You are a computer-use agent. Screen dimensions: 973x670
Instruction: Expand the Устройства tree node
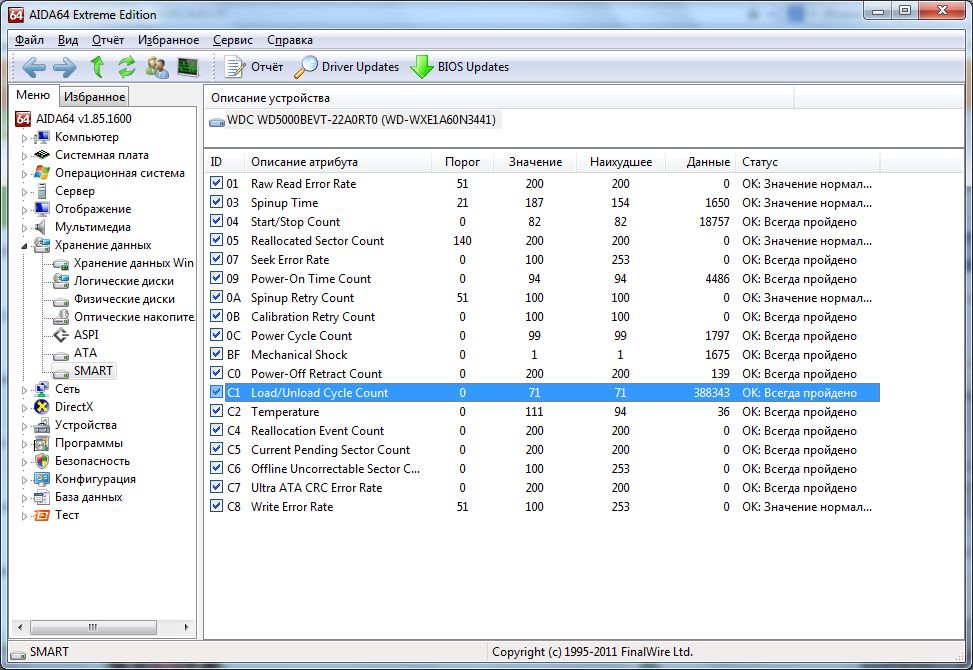tap(25, 426)
